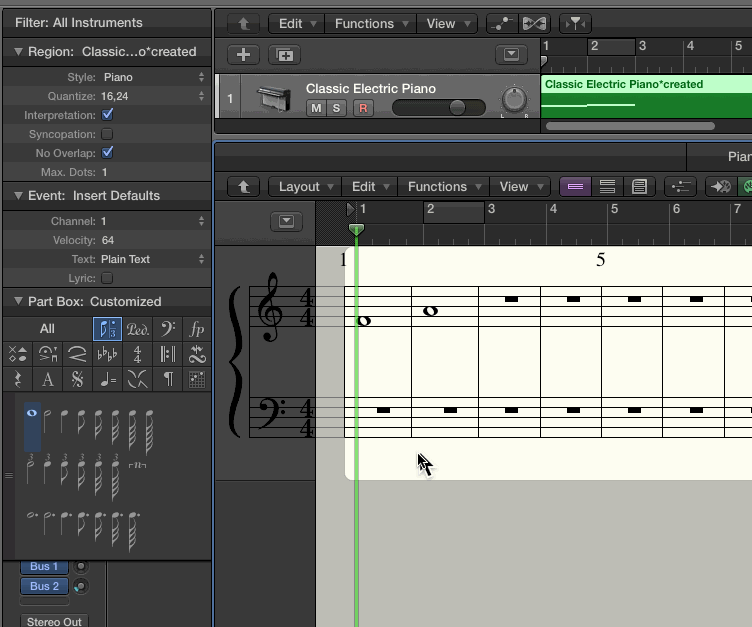Screen dimensions: 752x627
Task: Enable the Syncopation checkbox
Action: pyautogui.click(x=108, y=134)
